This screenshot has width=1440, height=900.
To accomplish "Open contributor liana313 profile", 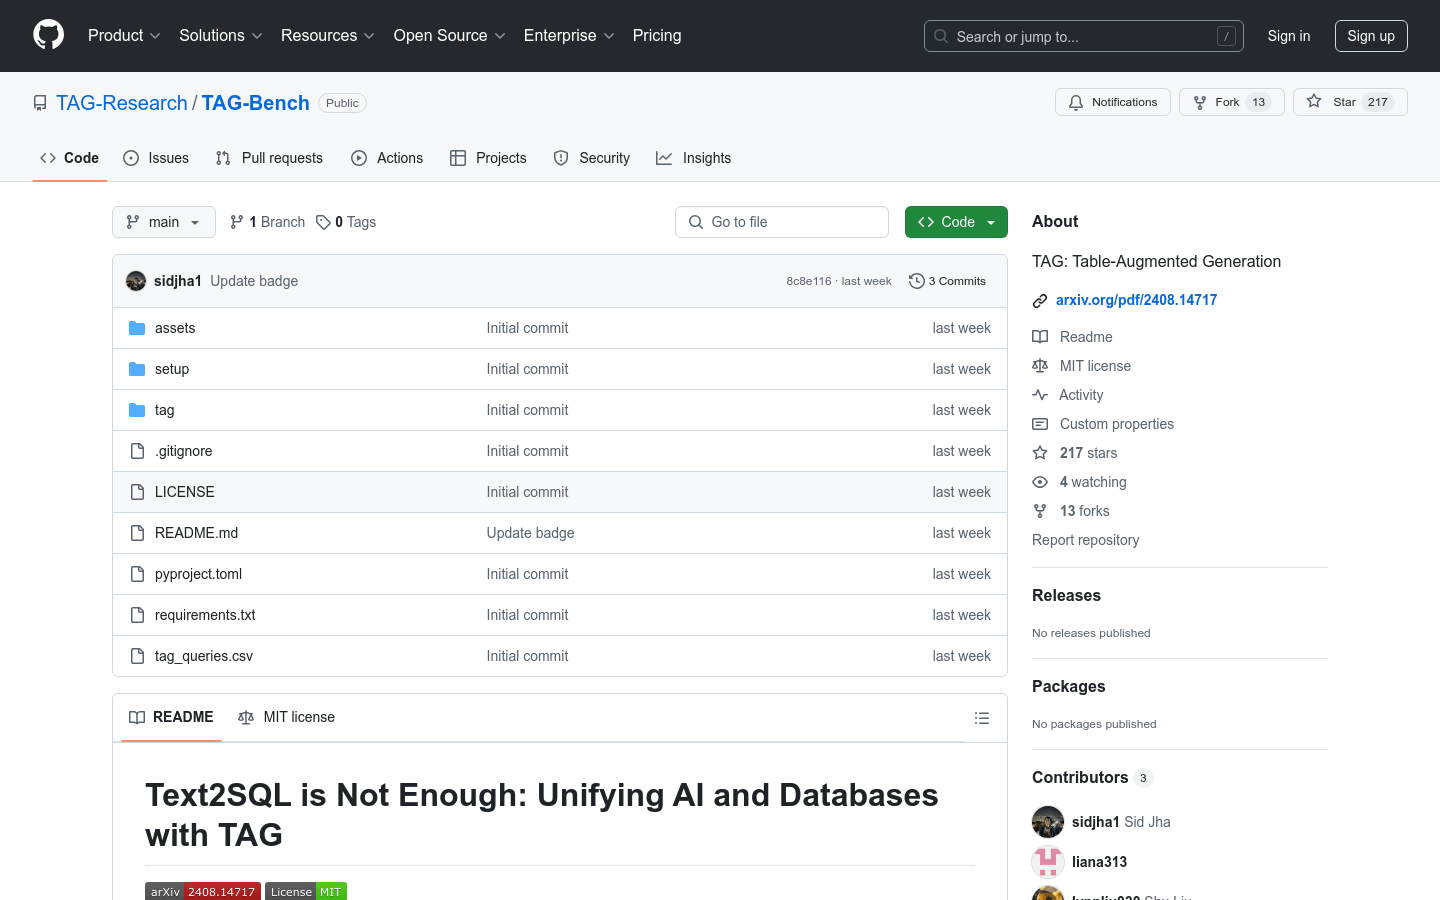I will pos(1099,862).
